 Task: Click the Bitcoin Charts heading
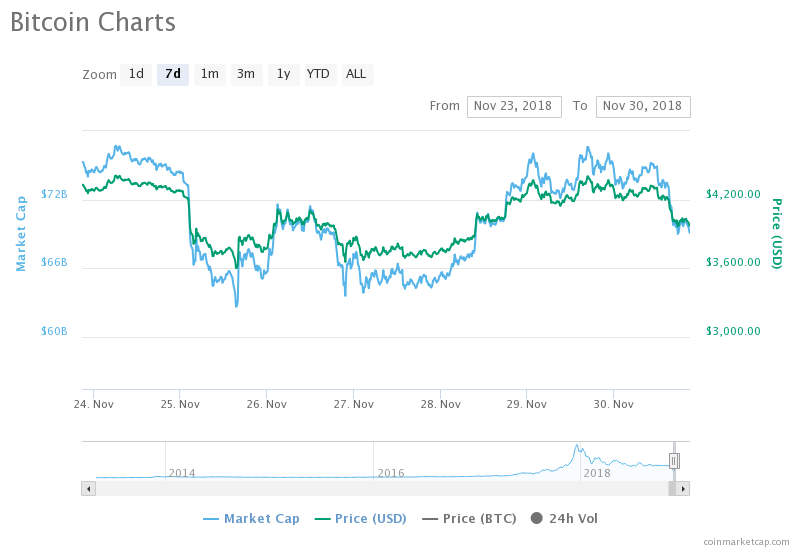(x=93, y=22)
